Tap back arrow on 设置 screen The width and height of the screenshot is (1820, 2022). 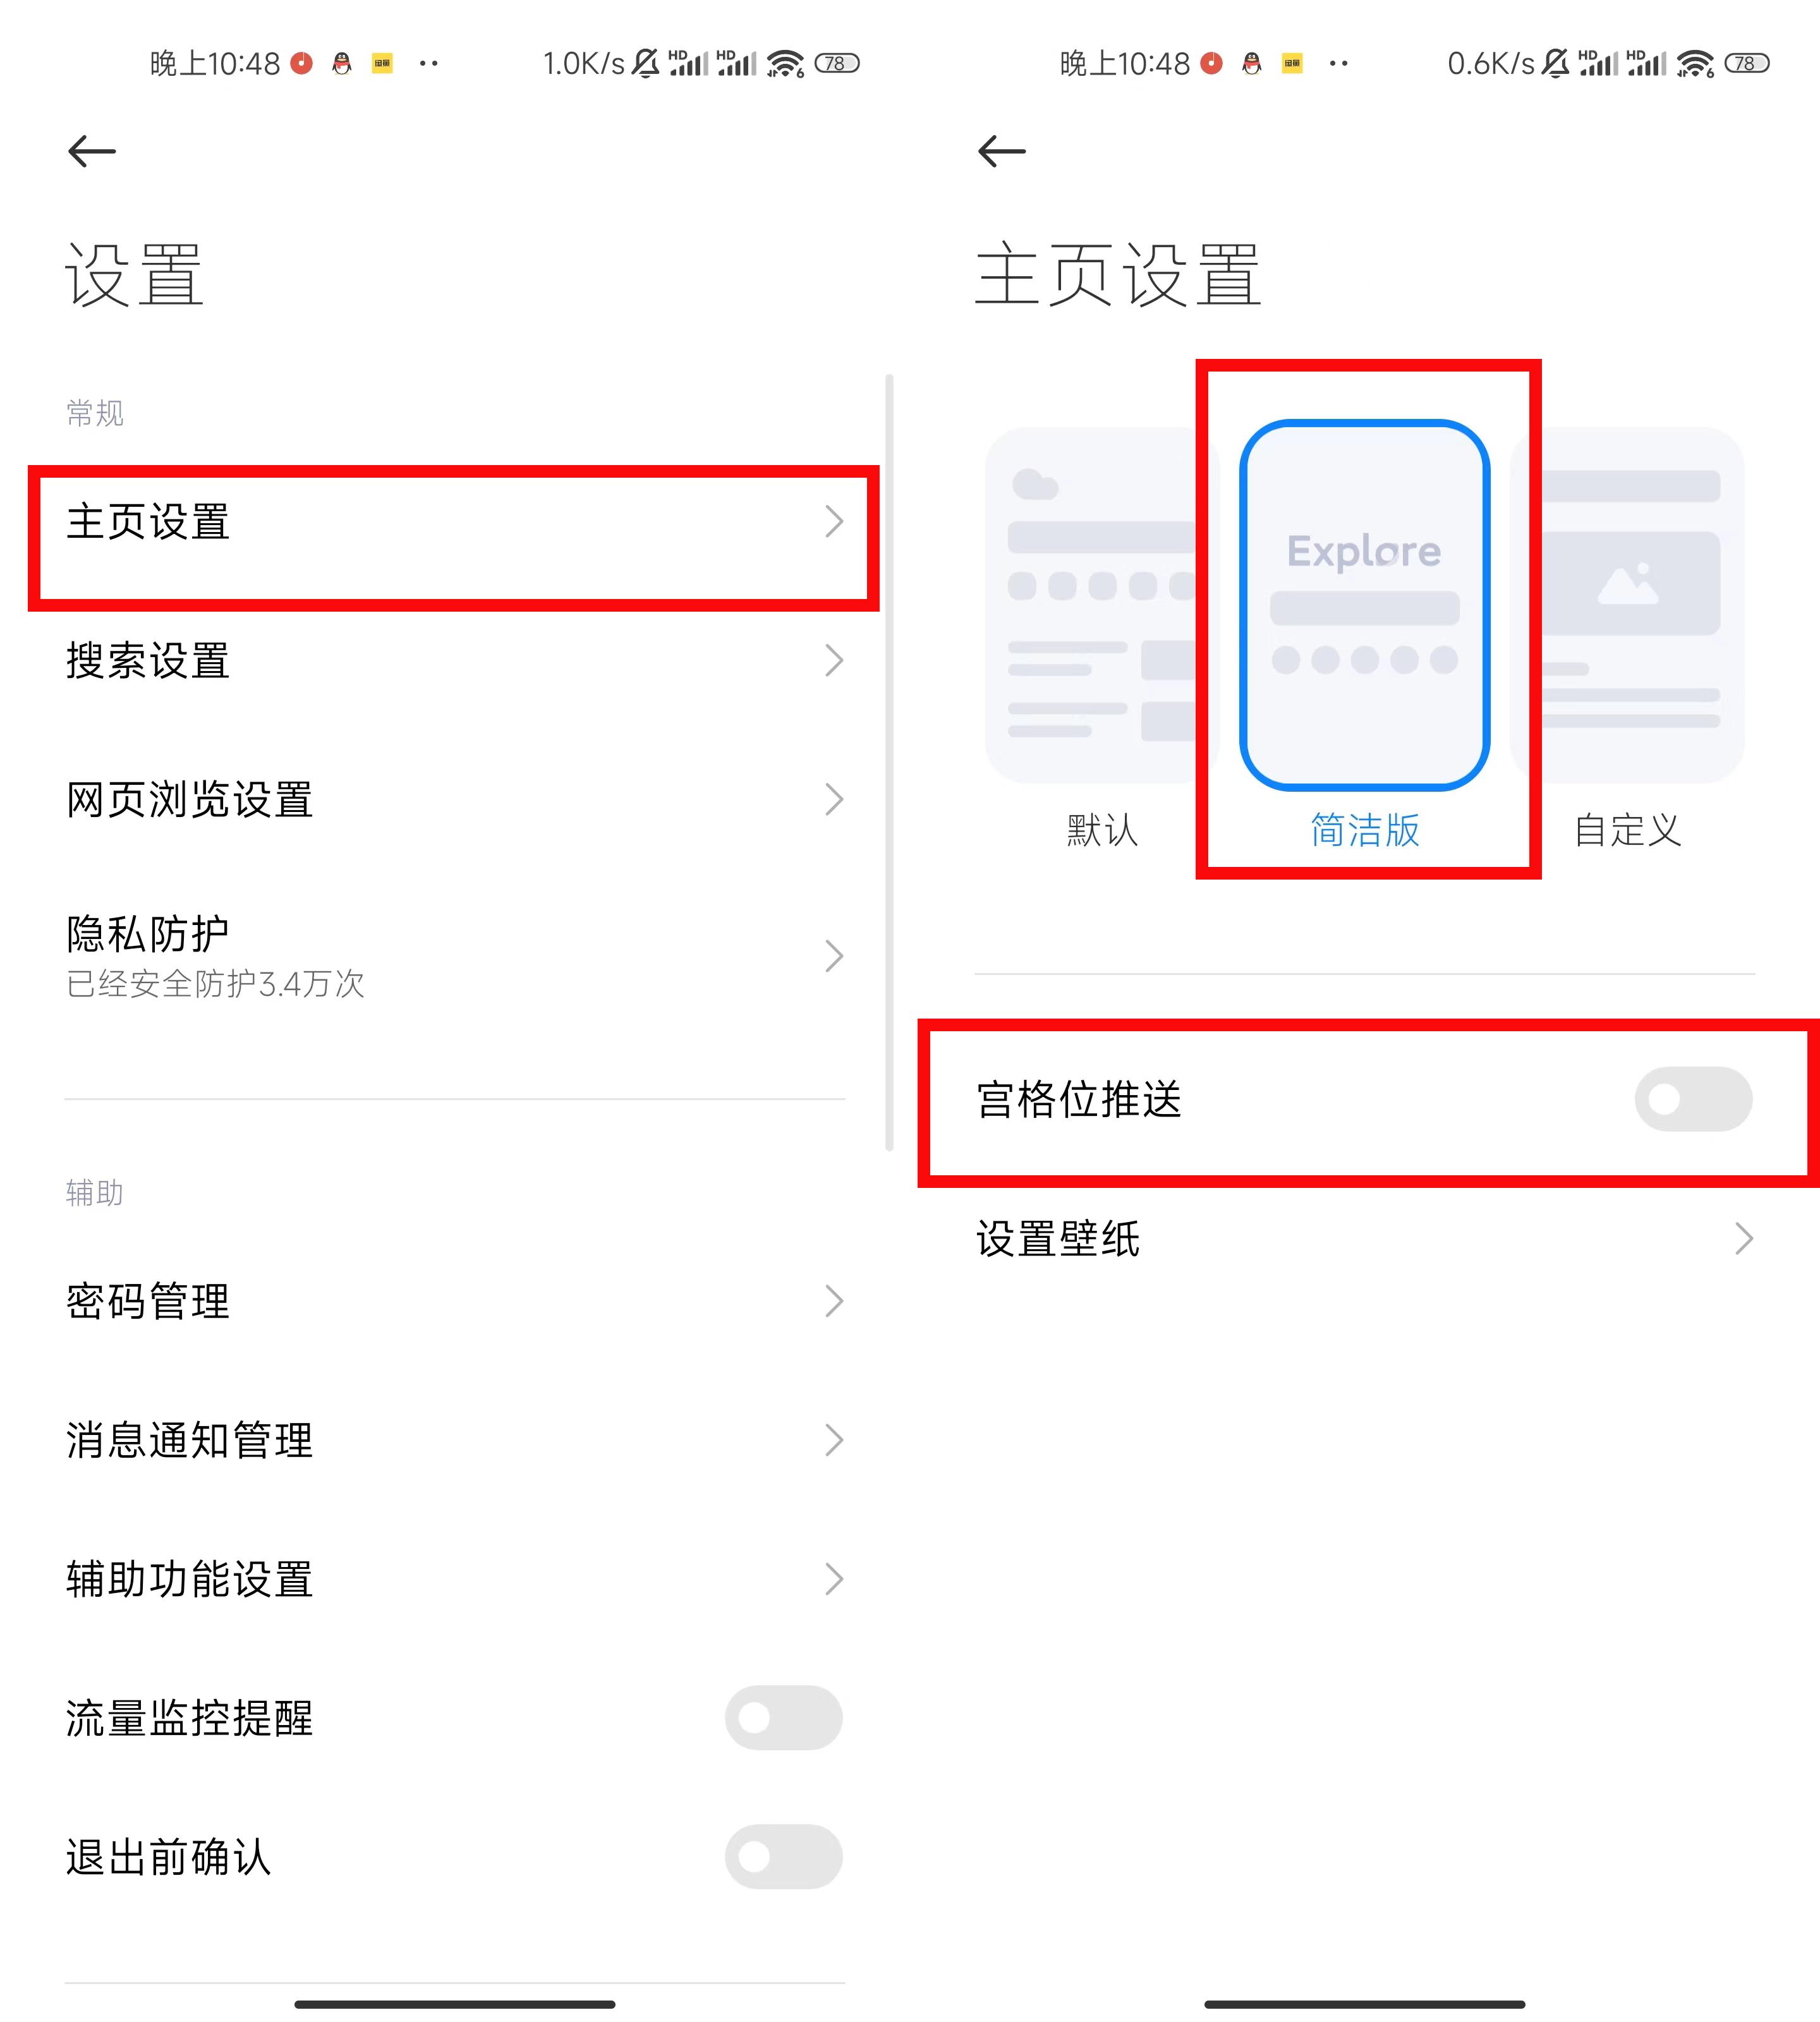click(92, 151)
